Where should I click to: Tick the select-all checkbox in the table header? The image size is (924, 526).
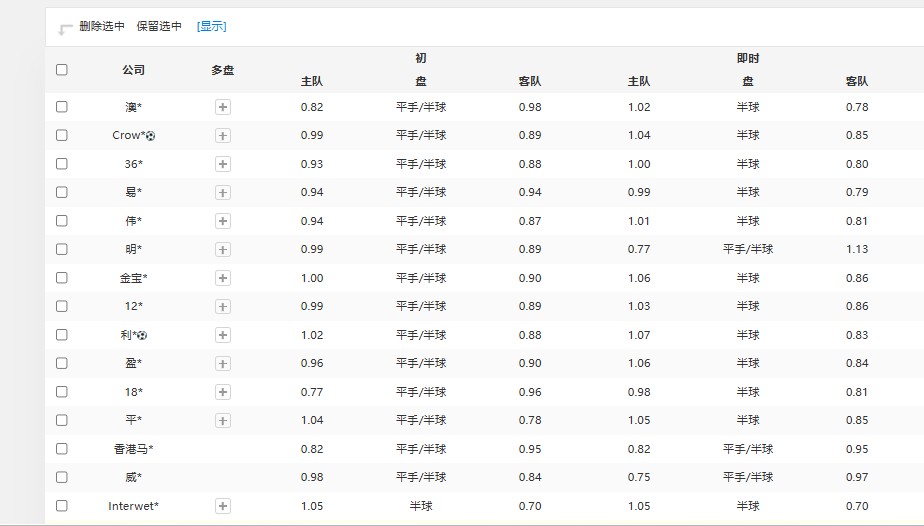point(62,70)
